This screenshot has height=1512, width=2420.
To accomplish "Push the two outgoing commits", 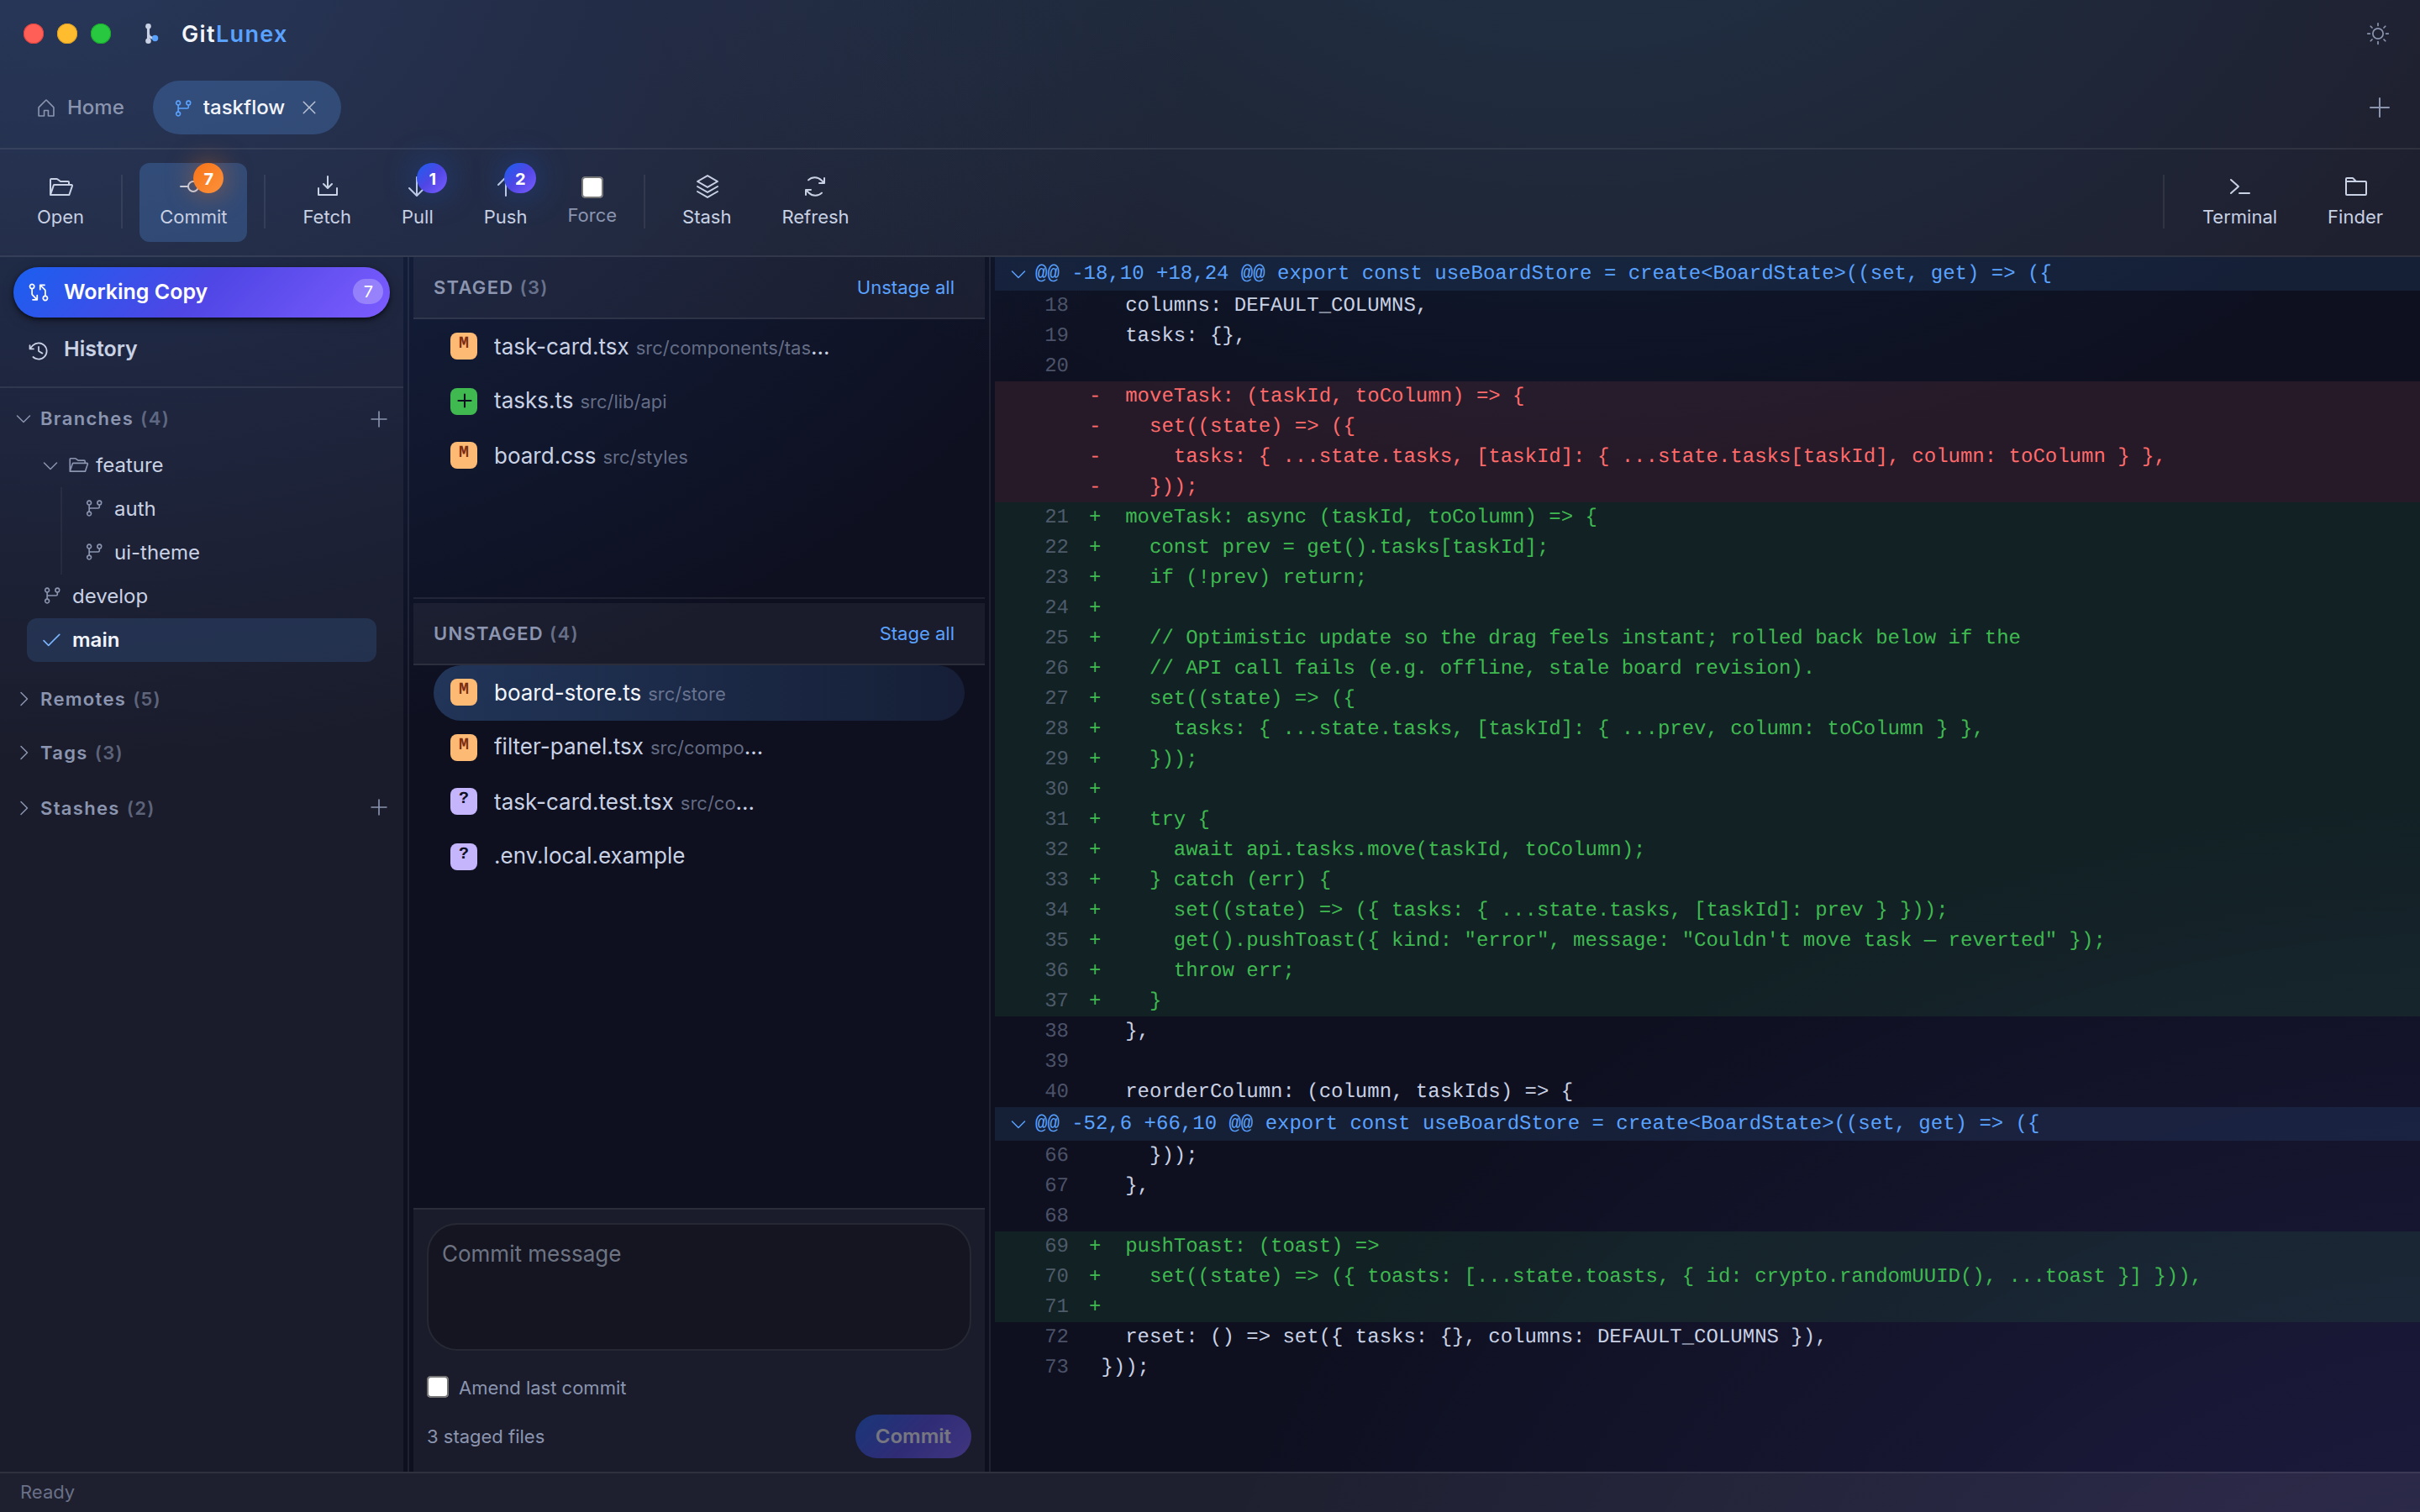I will tap(505, 201).
